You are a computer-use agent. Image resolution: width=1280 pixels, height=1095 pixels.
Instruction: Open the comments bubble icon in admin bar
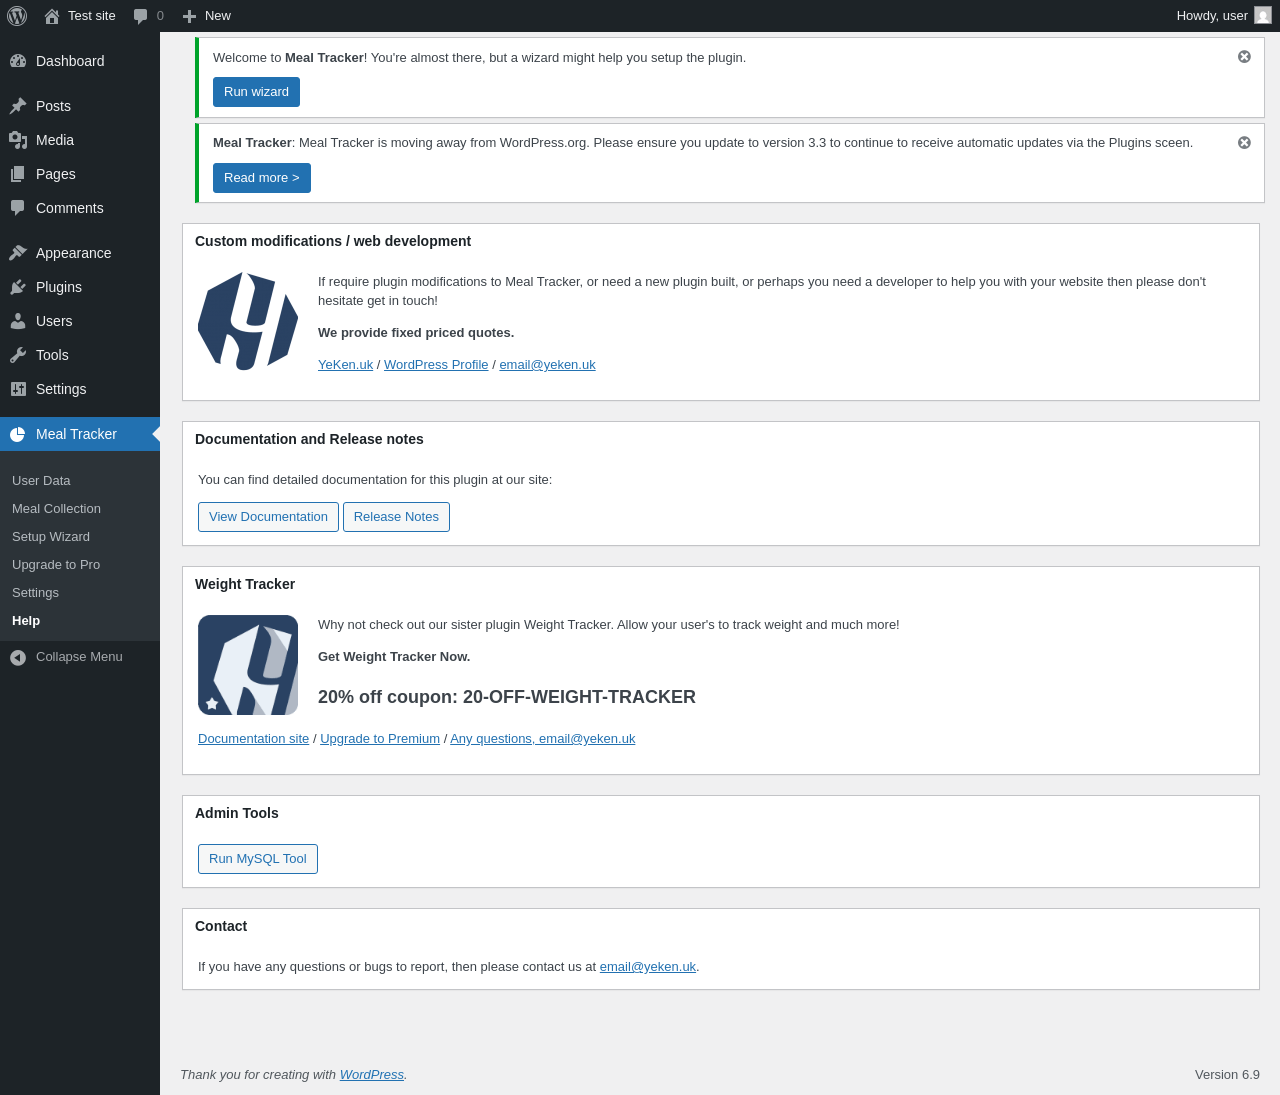141,16
